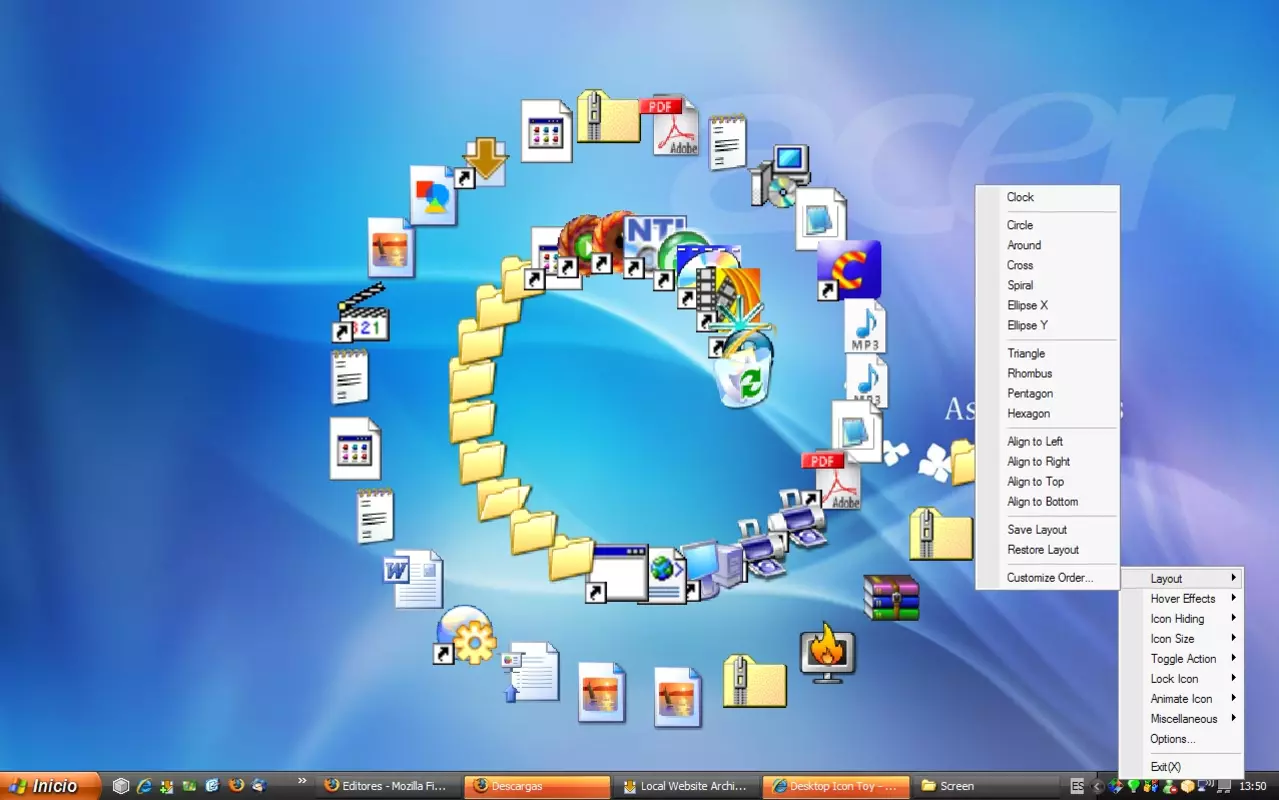Click the 13:50 system clock
1279x800 pixels.
[x=1253, y=786]
